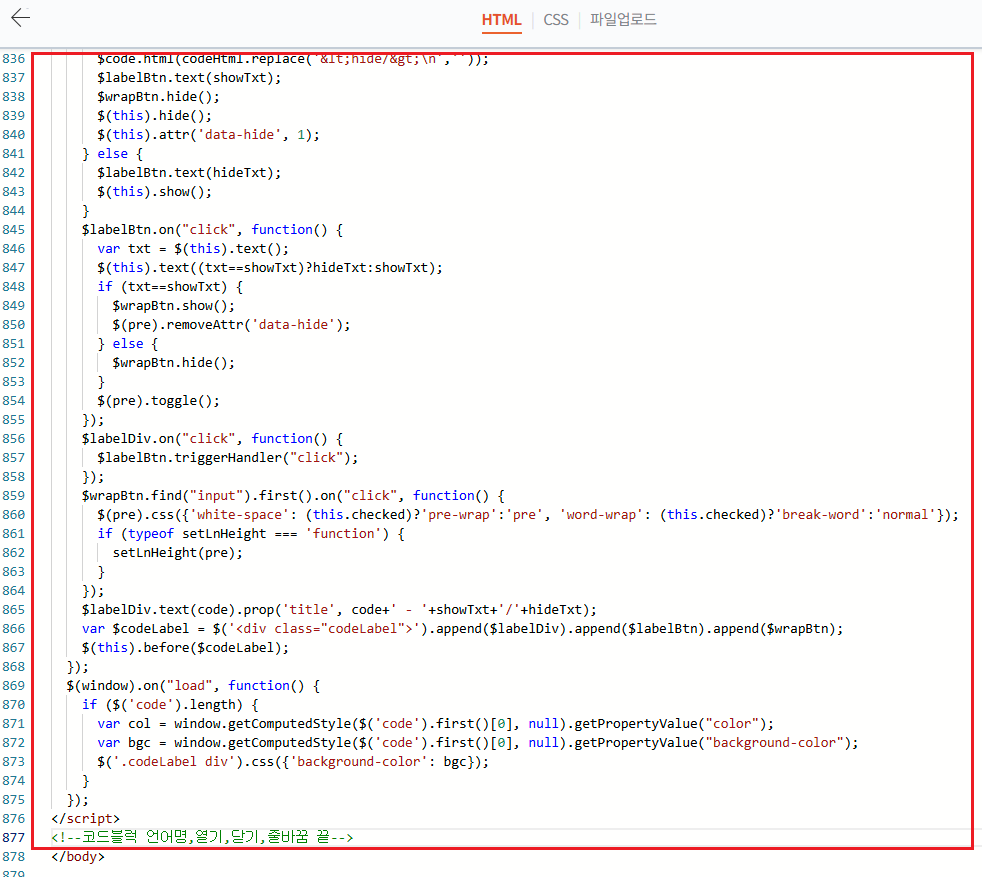Place cursor on $labelDiv.text(code).prop line

(x=339, y=610)
